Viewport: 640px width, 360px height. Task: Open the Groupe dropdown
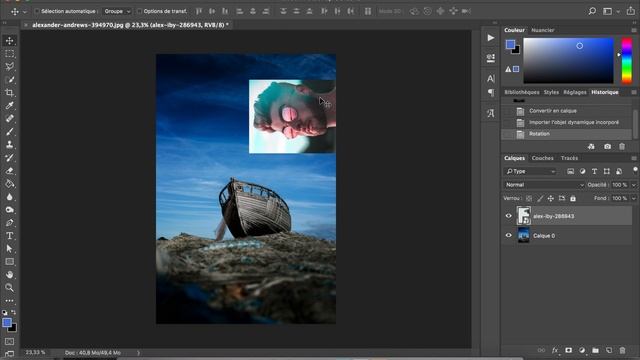pyautogui.click(x=117, y=11)
